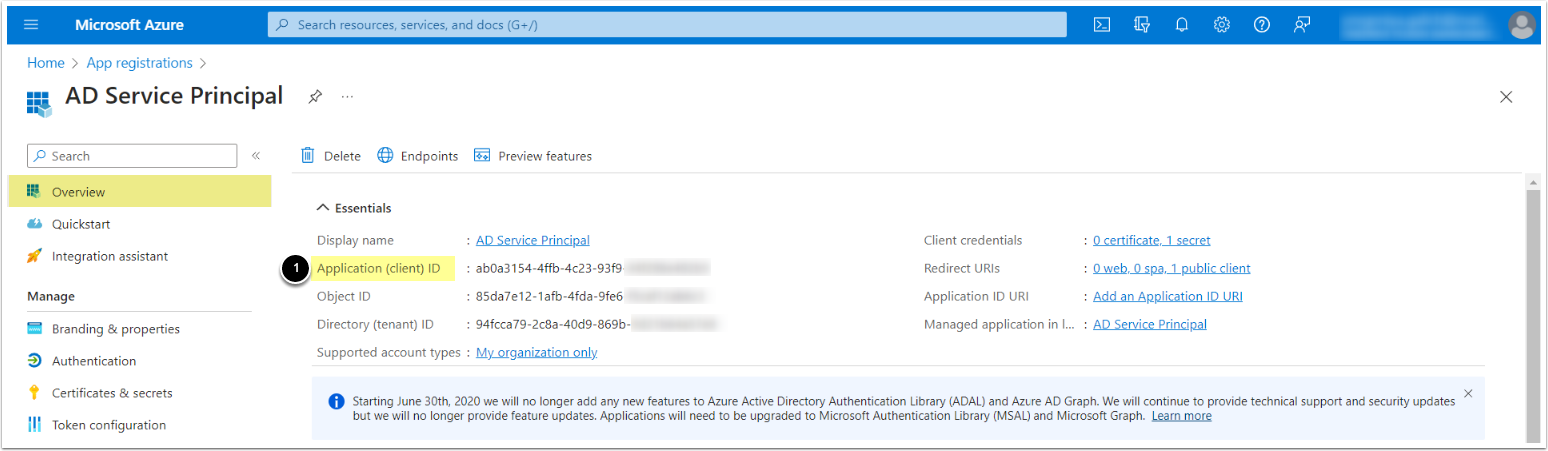Click the Delete toolbar button
1548x451 pixels.
(331, 156)
